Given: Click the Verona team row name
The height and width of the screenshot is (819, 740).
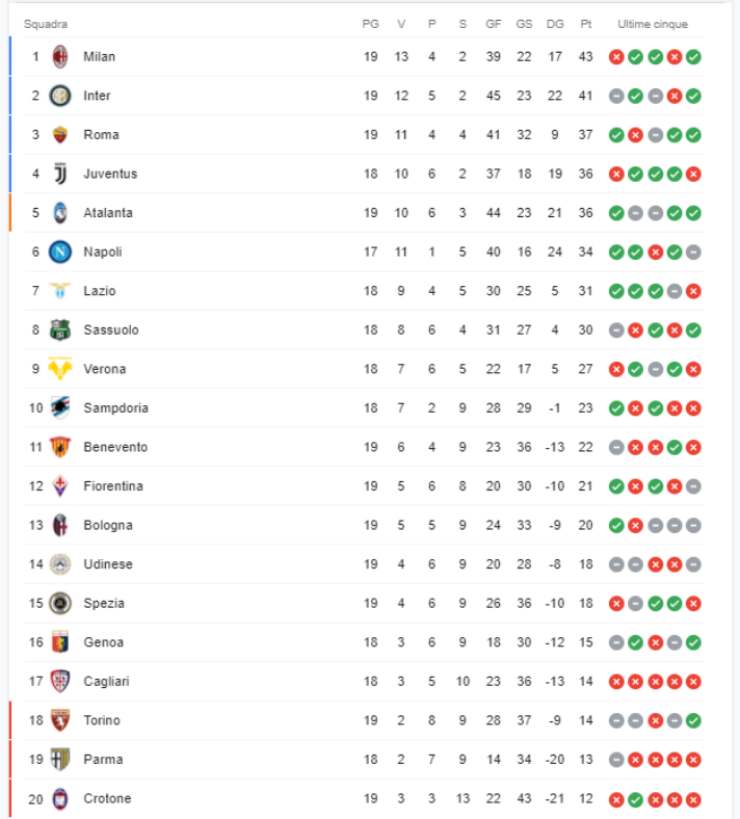Looking at the screenshot, I should pos(105,369).
